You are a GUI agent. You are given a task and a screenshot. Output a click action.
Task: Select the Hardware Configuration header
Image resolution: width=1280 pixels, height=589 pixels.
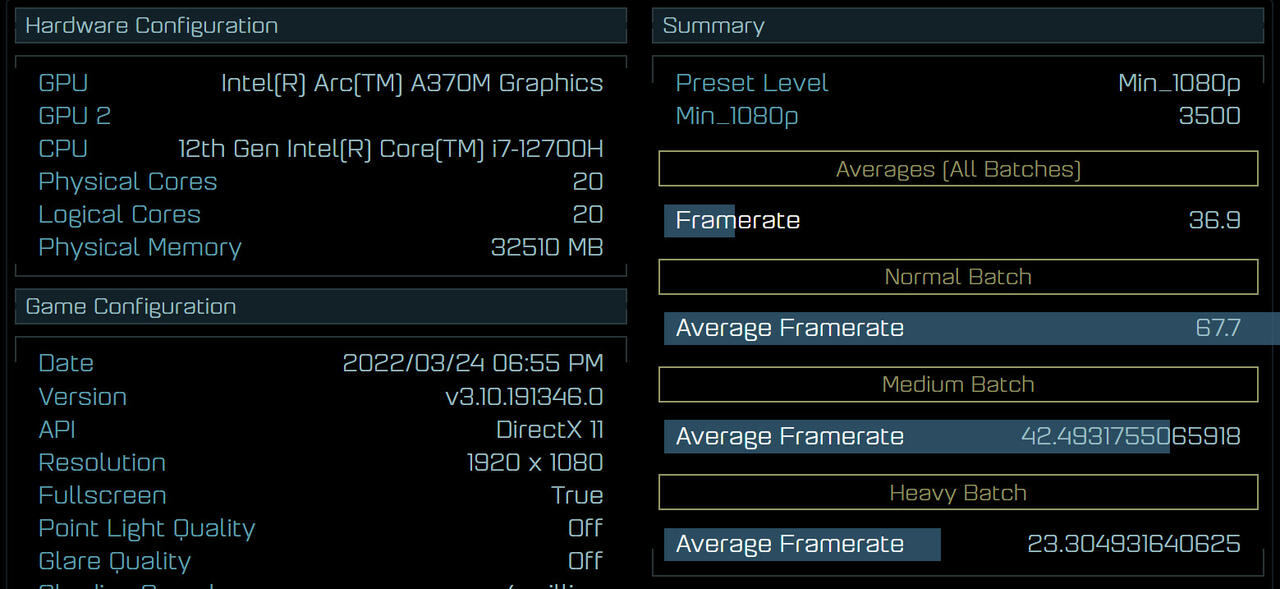(x=151, y=25)
